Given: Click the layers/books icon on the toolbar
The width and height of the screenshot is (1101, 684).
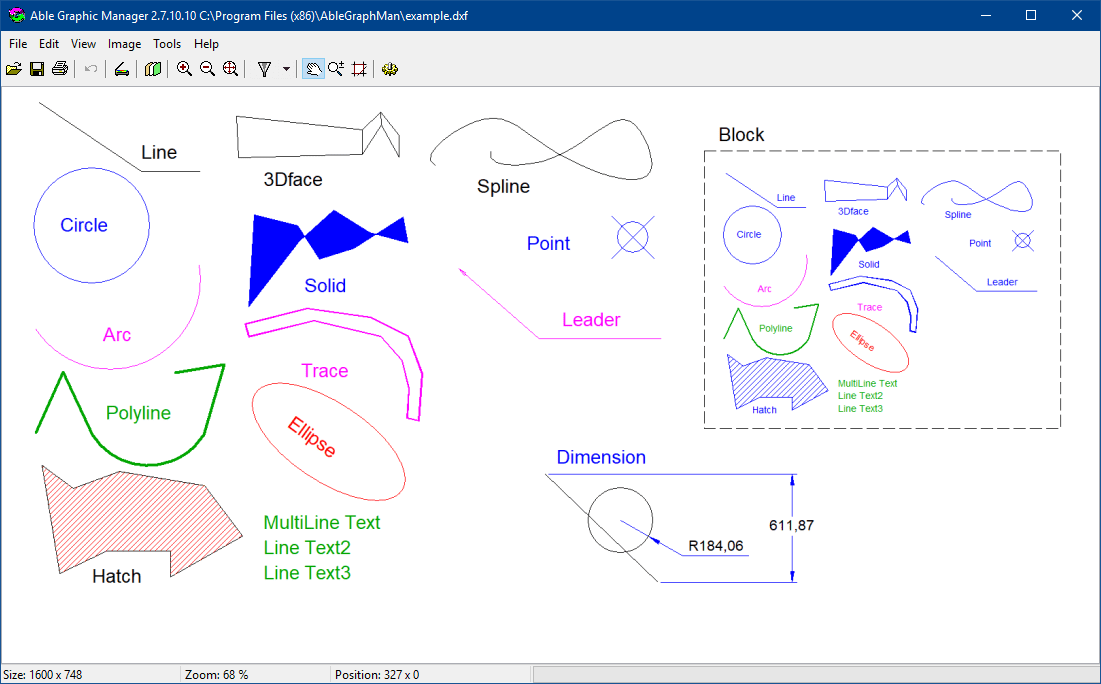Looking at the screenshot, I should click(152, 68).
